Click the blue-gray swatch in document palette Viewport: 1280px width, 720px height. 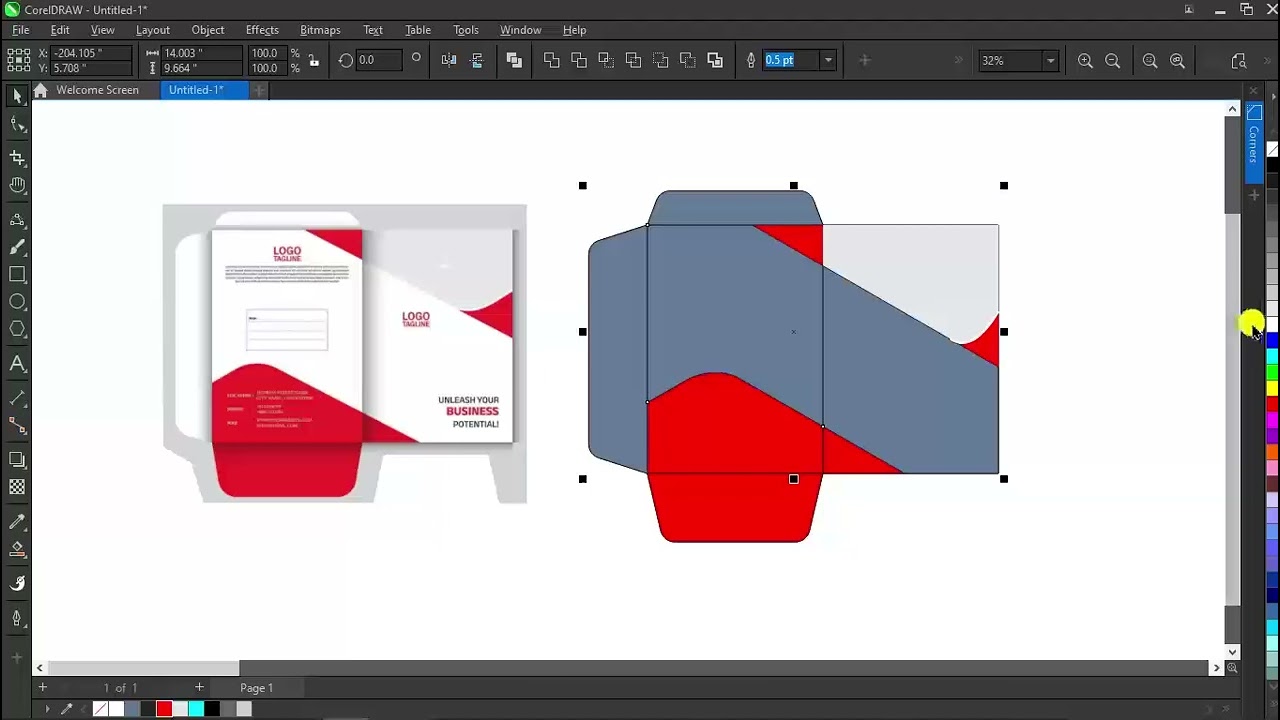132,709
